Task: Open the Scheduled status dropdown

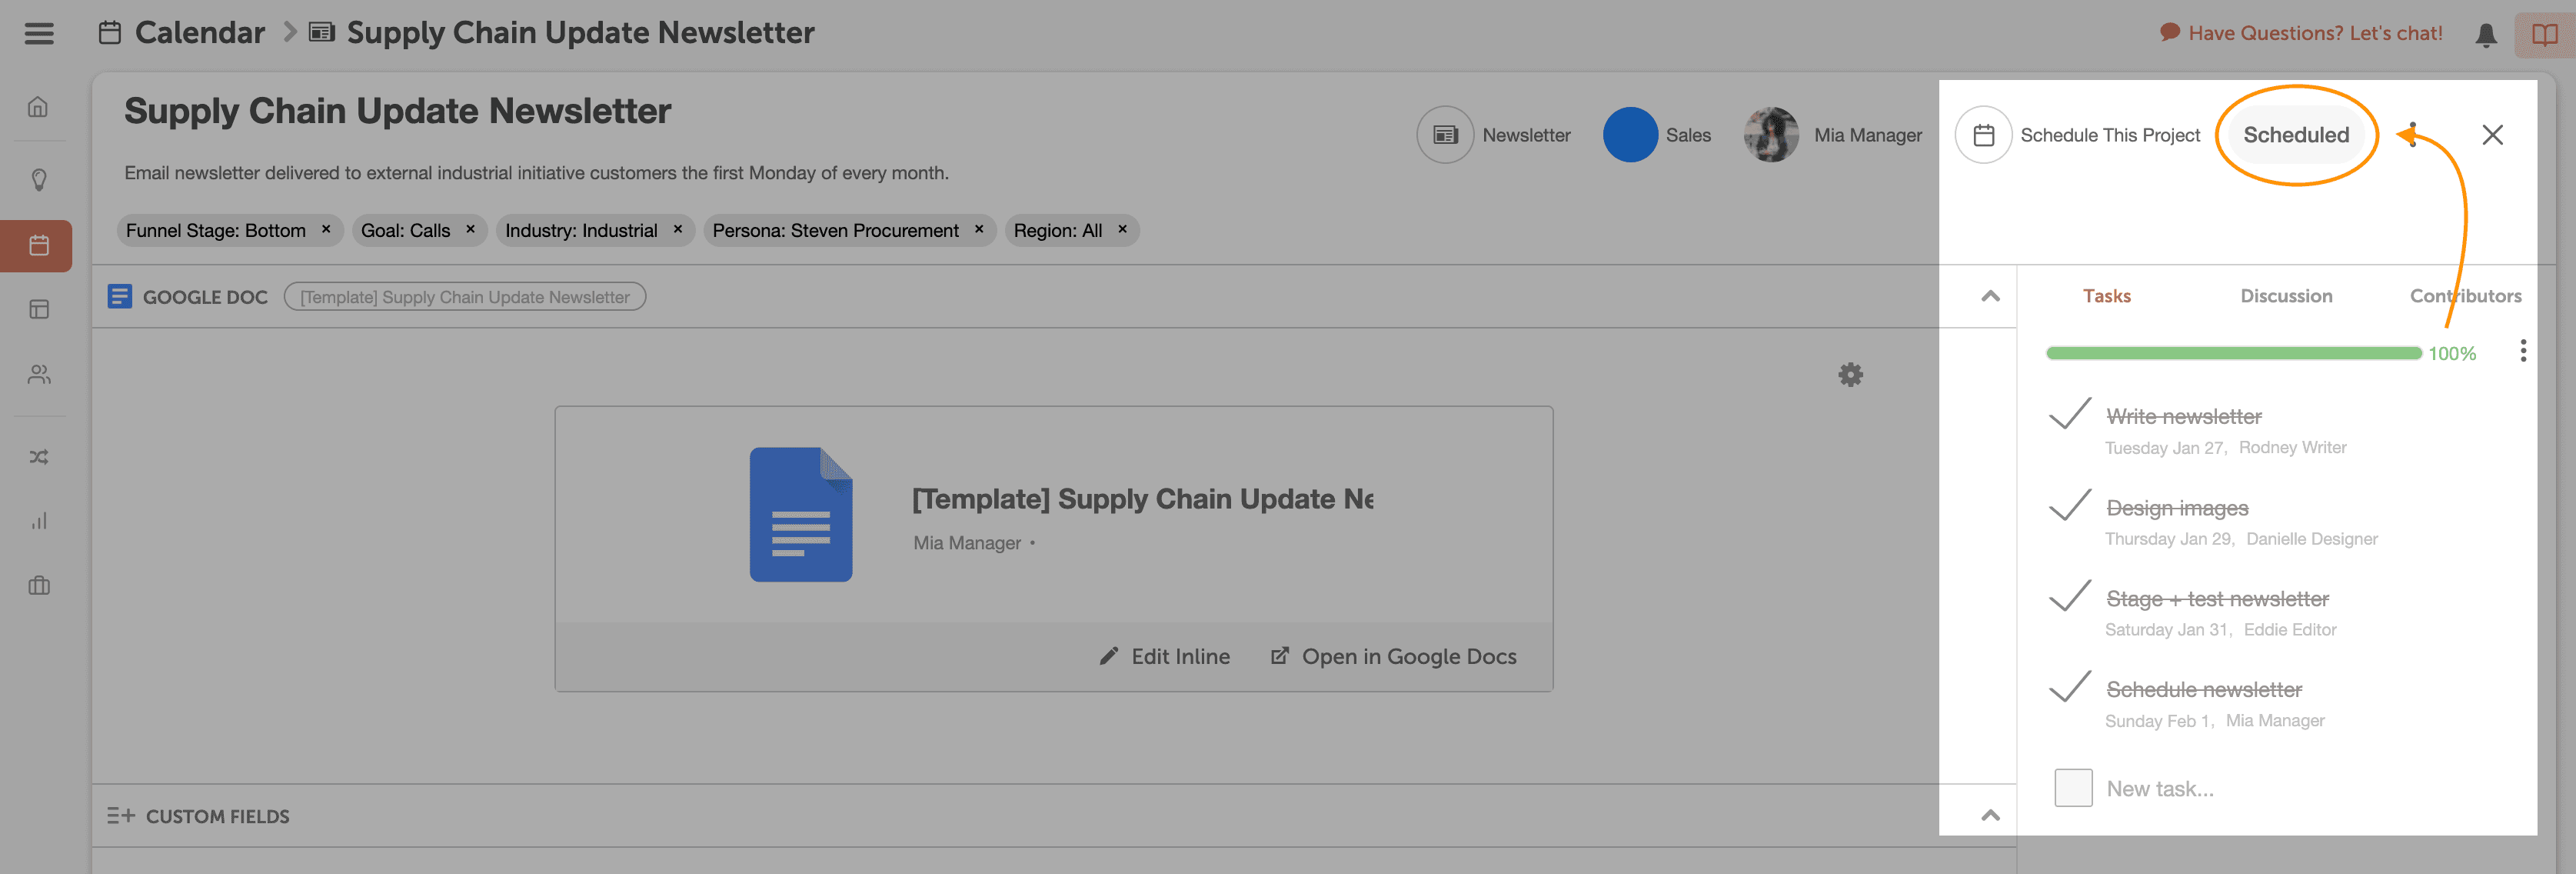Action: [2295, 135]
